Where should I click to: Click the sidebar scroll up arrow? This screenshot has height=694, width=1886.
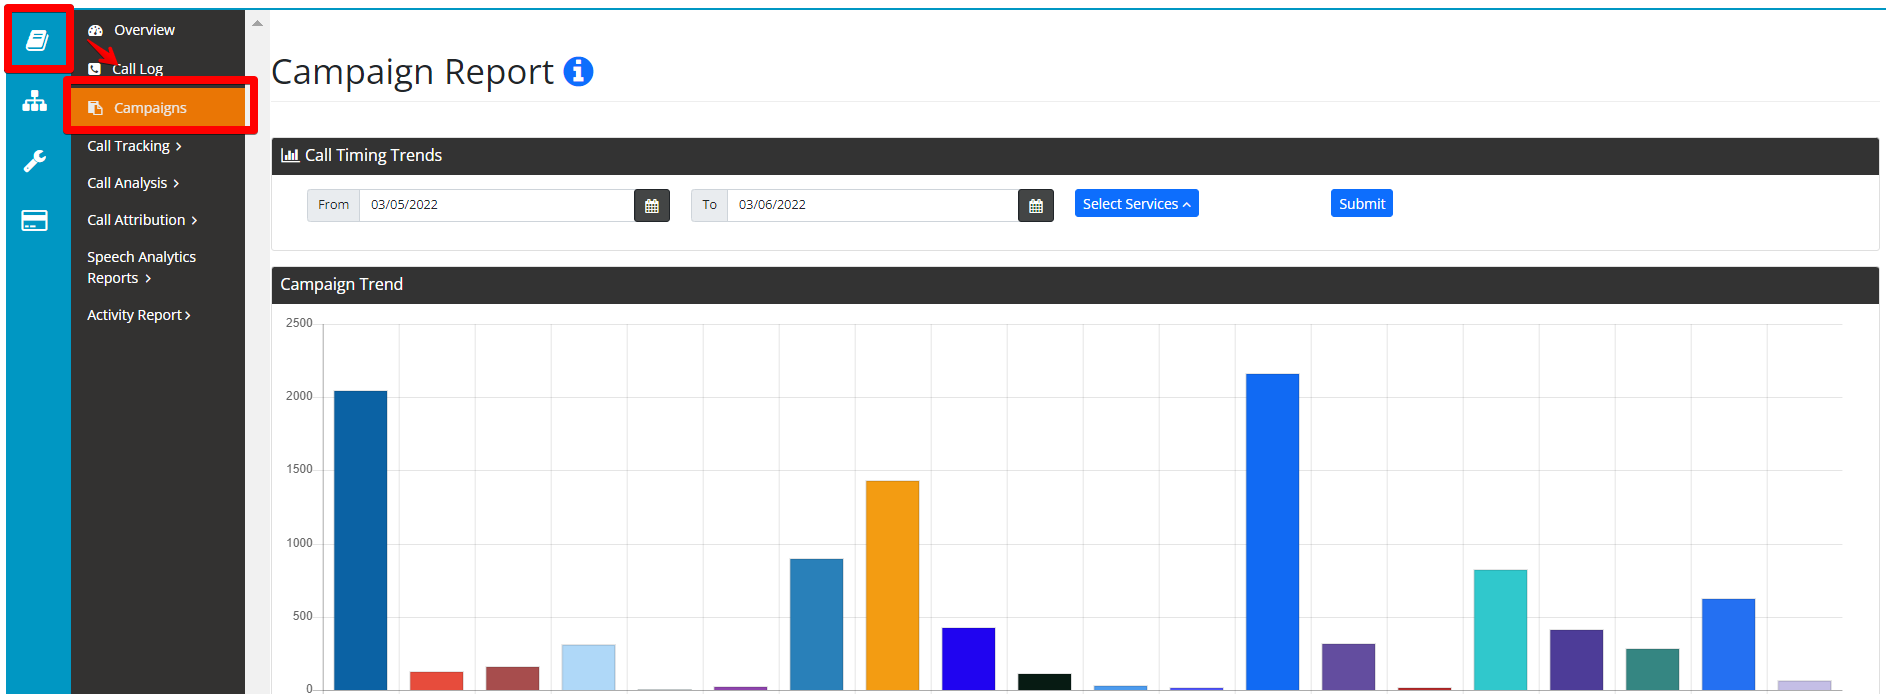[x=257, y=23]
